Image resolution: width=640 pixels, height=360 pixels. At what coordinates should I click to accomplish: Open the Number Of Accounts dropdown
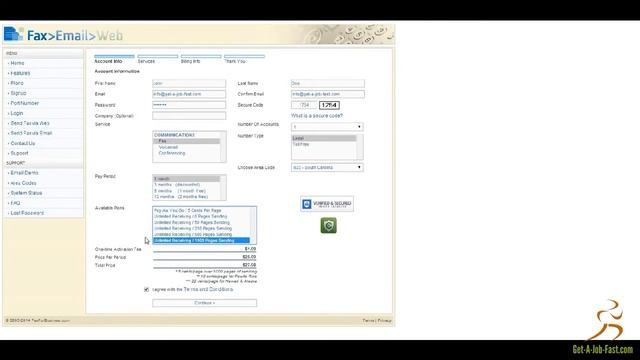327,127
